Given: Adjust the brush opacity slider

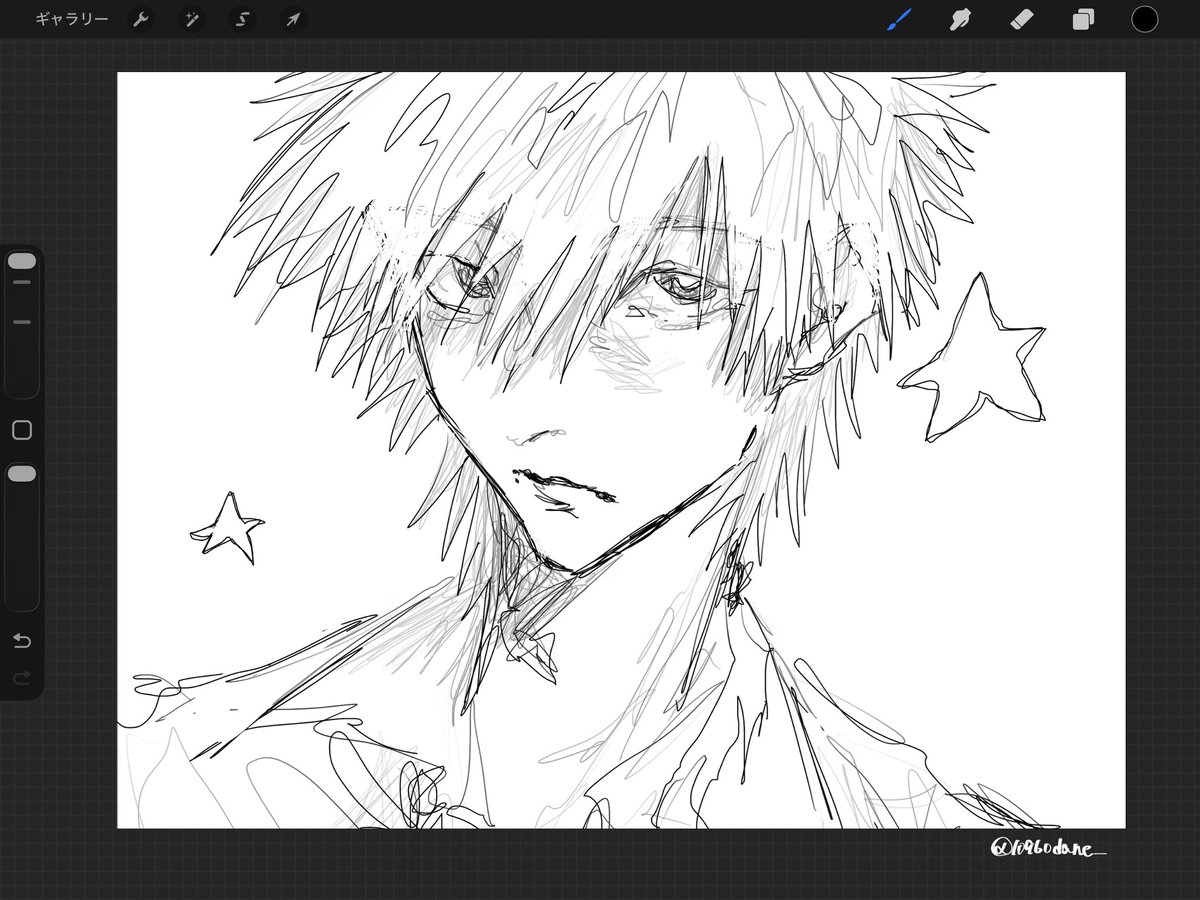Looking at the screenshot, I should [x=21, y=473].
